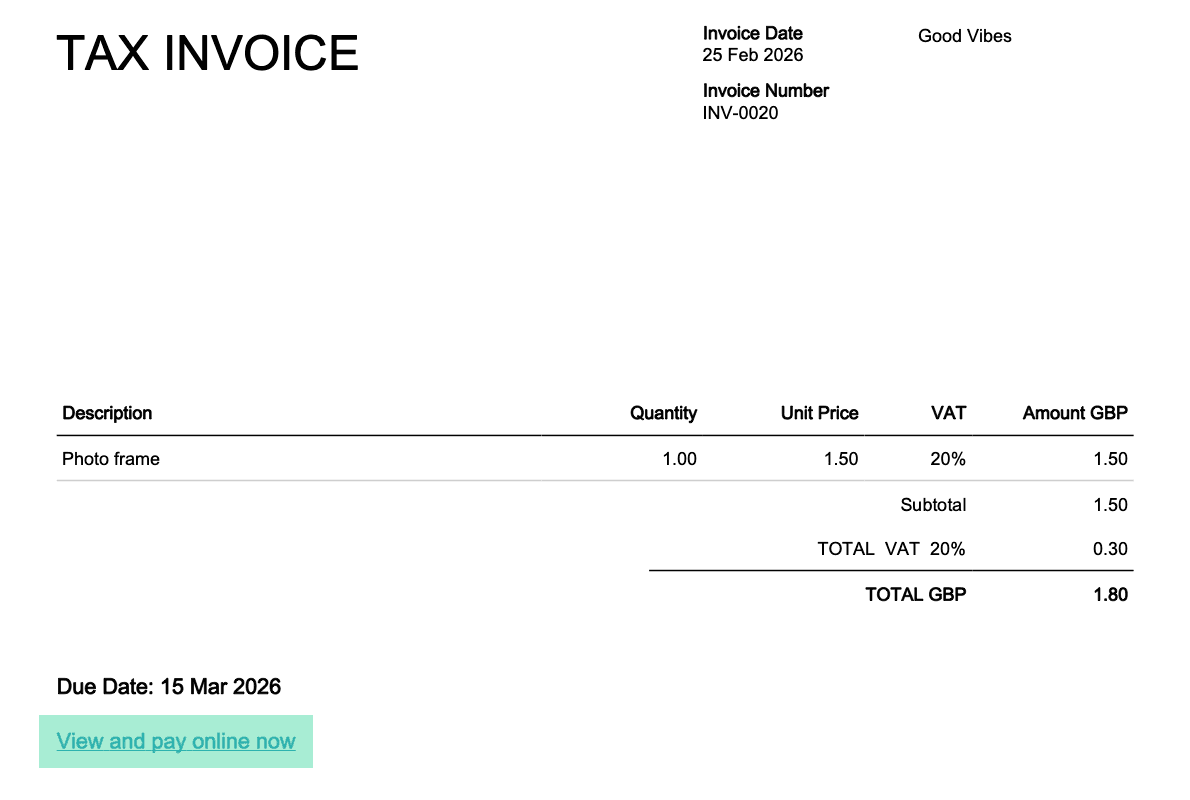Click the 0.30 VAT amount
This screenshot has height=800, width=1190.
click(1110, 549)
